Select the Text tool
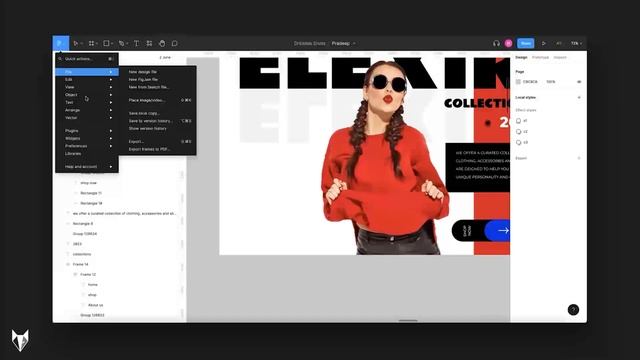The width and height of the screenshot is (640, 360). coord(136,43)
